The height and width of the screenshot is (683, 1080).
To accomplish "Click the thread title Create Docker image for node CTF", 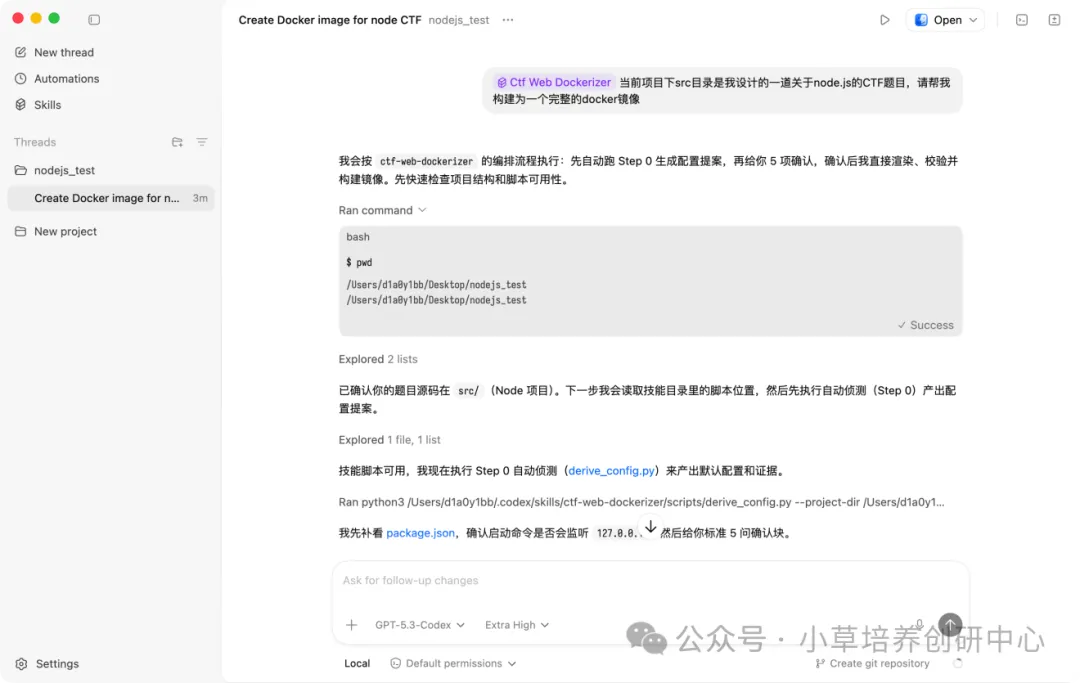I will click(x=329, y=20).
